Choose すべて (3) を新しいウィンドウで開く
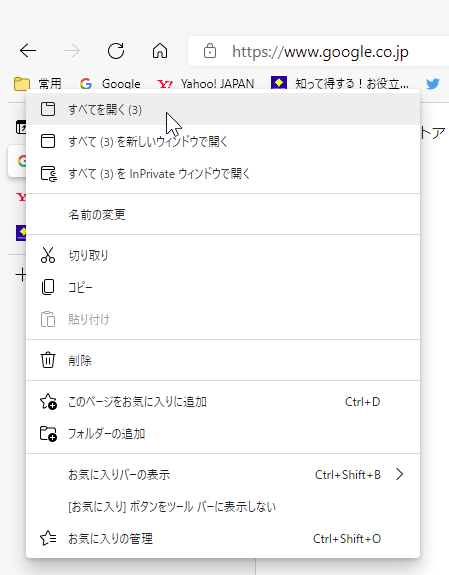This screenshot has width=449, height=575. tap(223, 141)
